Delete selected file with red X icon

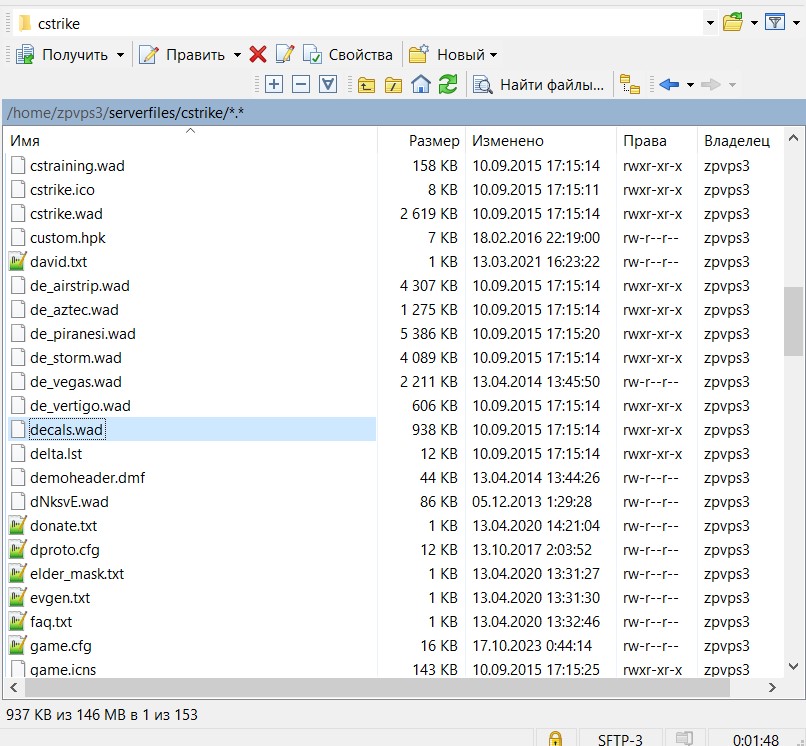[x=258, y=54]
